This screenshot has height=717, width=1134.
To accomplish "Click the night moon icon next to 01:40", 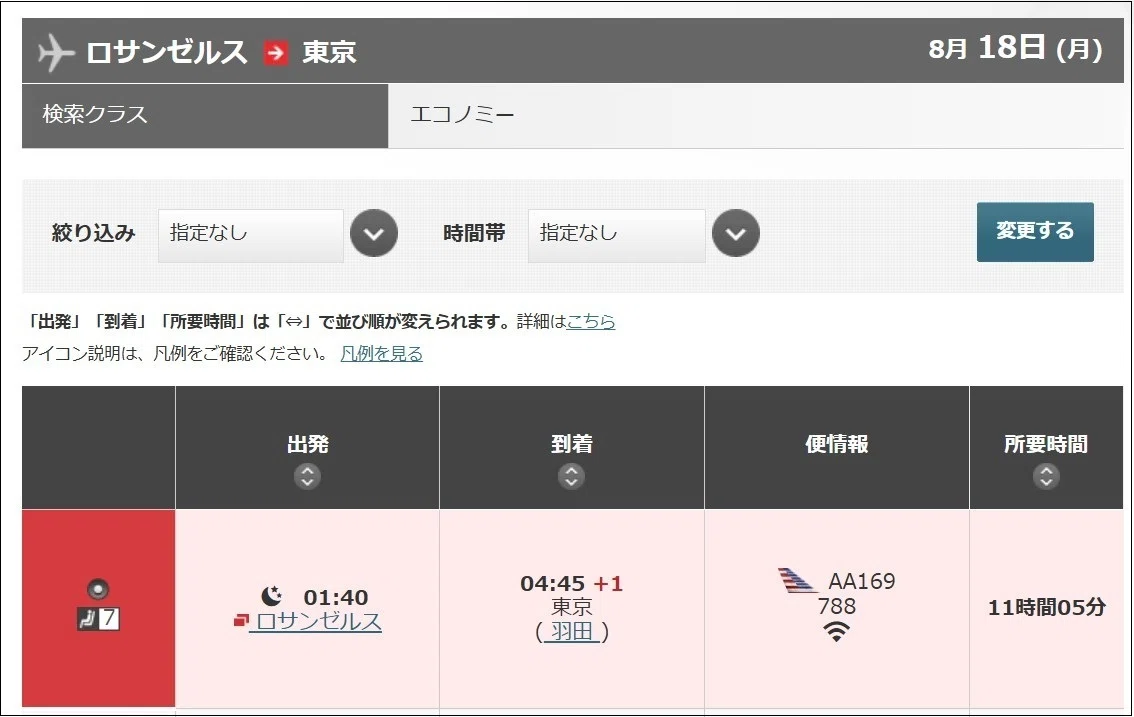I will pos(272,596).
